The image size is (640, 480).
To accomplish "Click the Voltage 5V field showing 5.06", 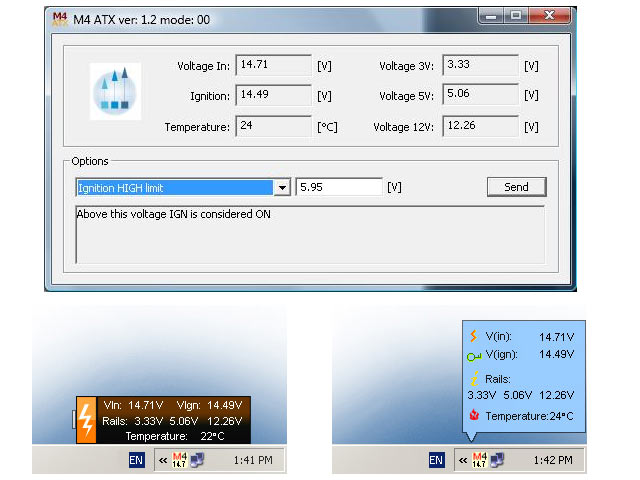I will tap(480, 94).
